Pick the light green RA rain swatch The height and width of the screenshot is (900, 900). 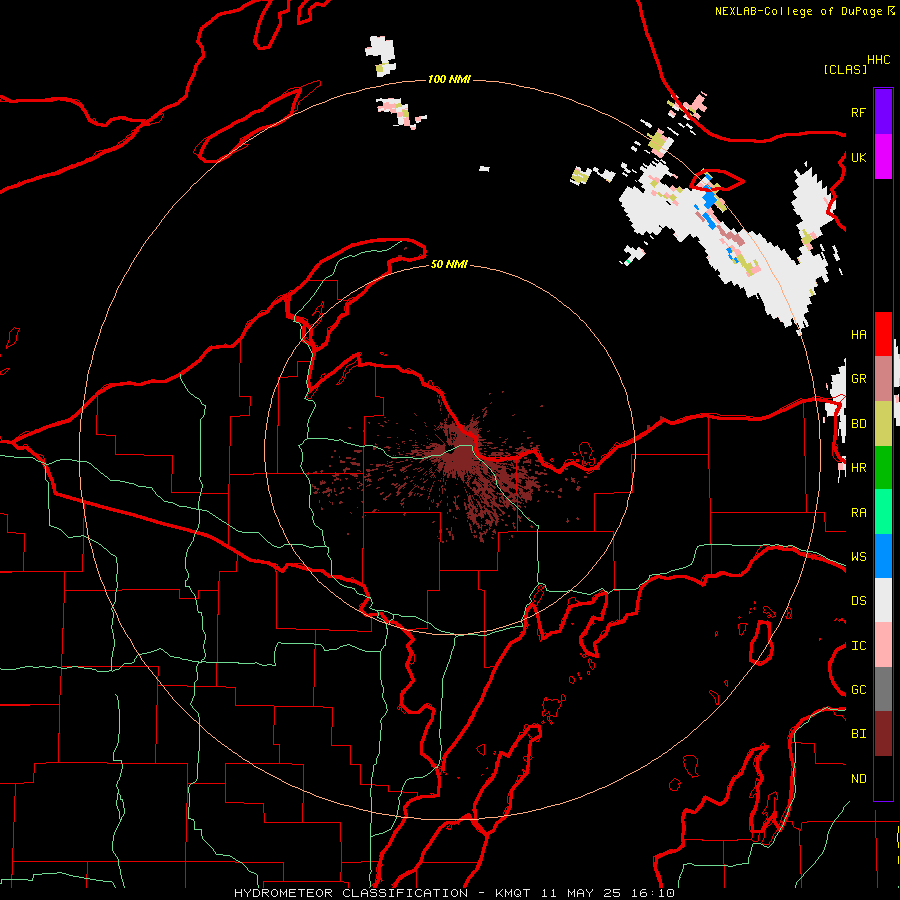point(883,512)
